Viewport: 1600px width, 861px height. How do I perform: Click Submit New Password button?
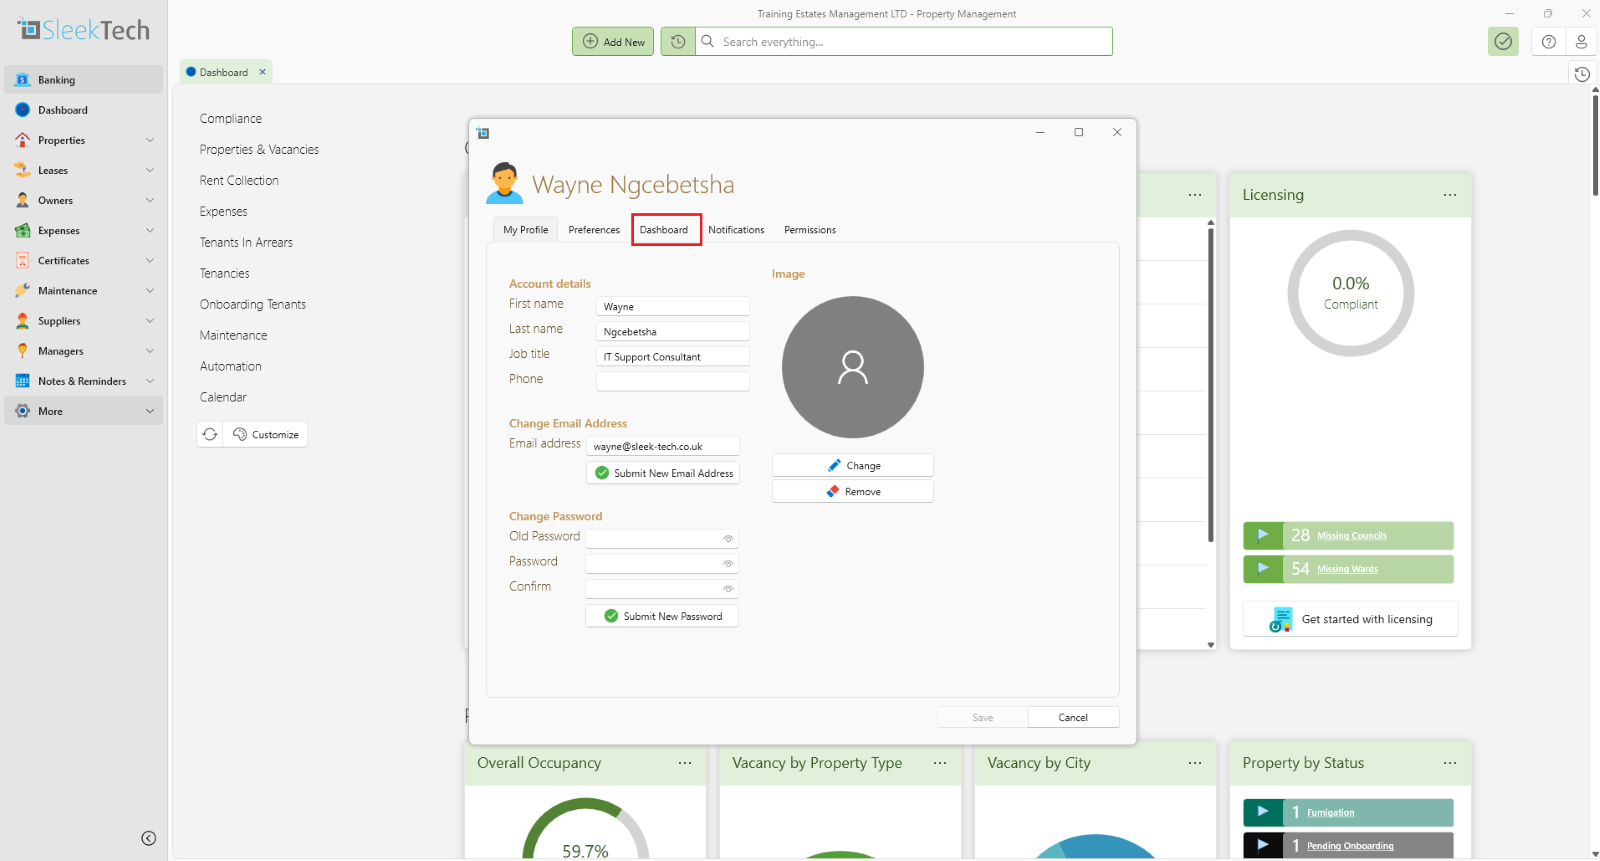point(662,616)
